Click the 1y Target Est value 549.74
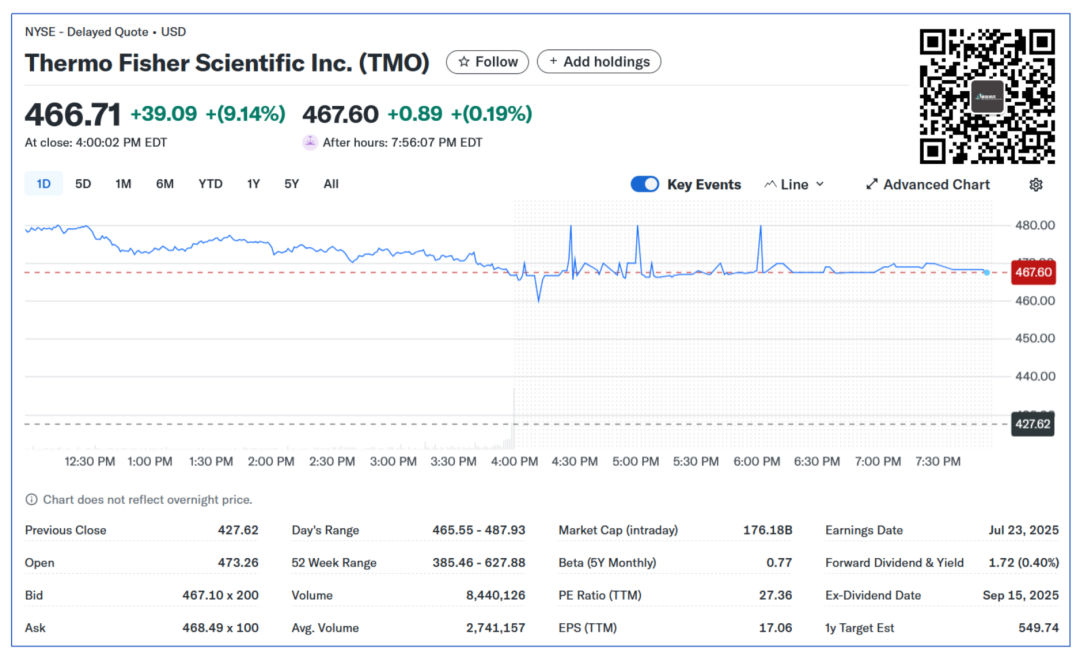The height and width of the screenshot is (657, 1080). coord(1039,628)
